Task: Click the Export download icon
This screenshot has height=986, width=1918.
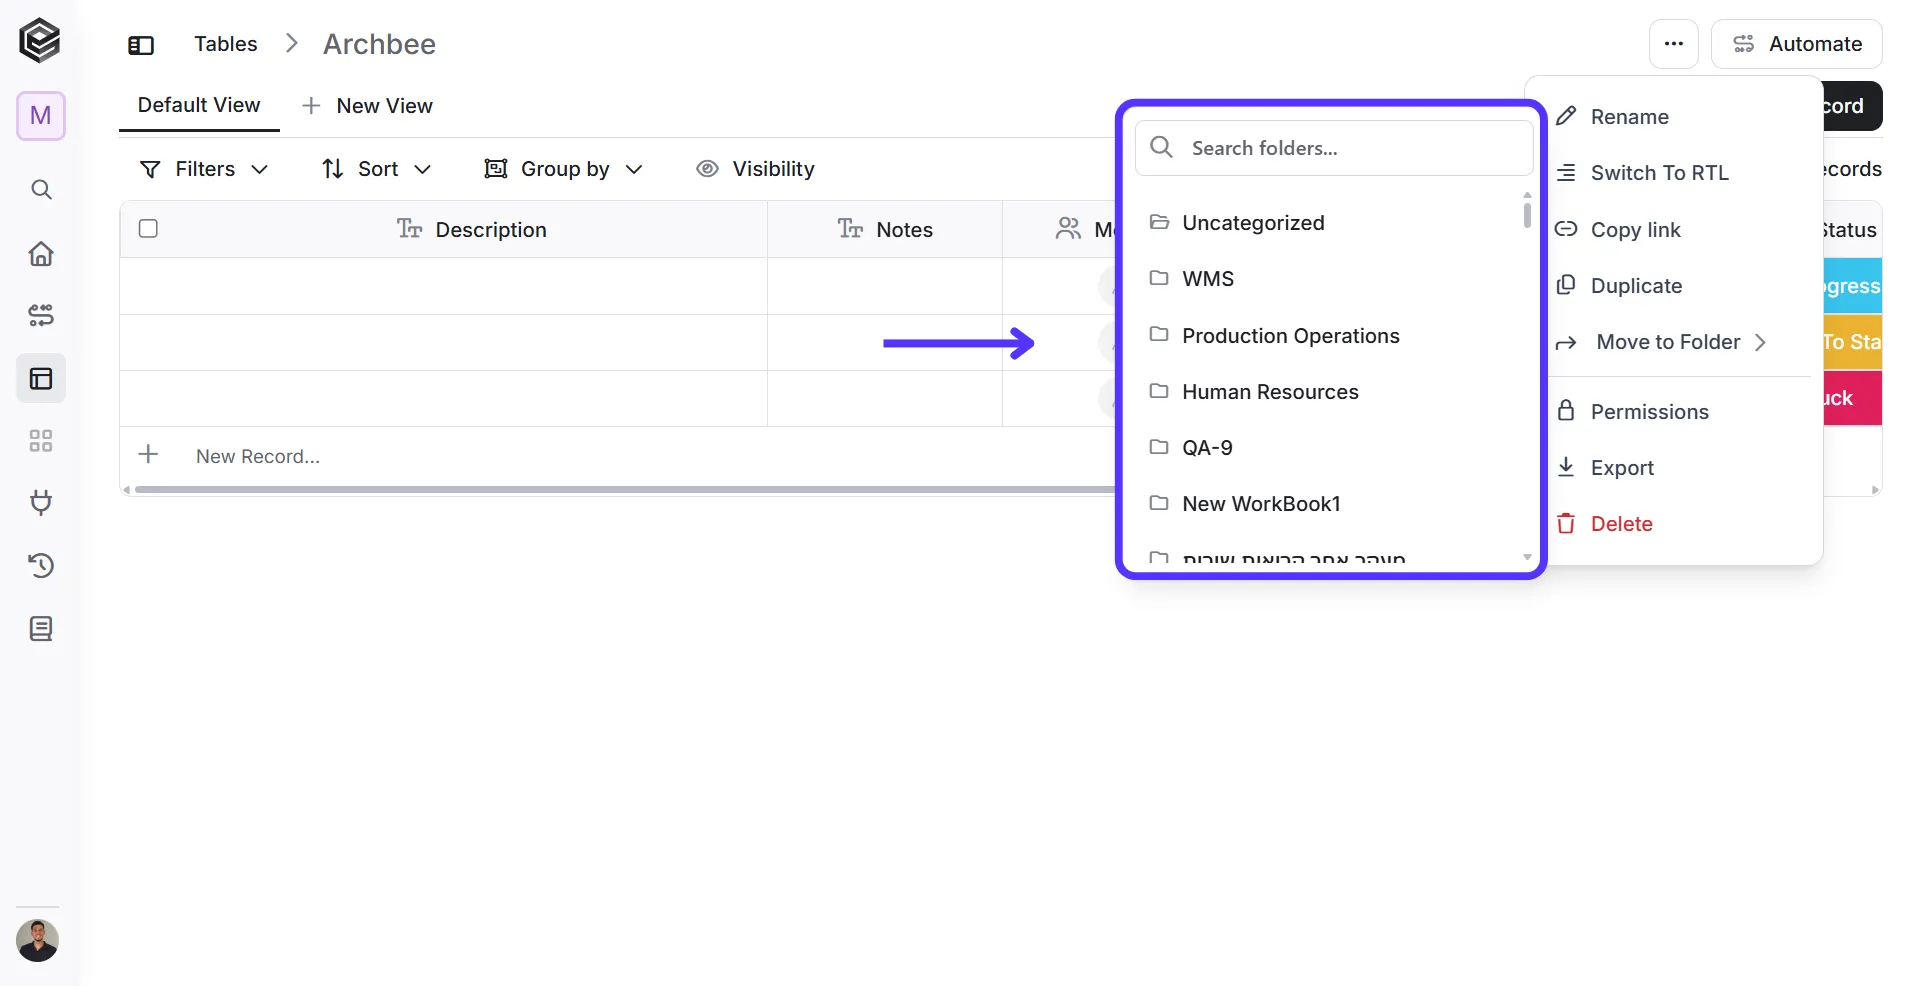Action: coord(1566,468)
